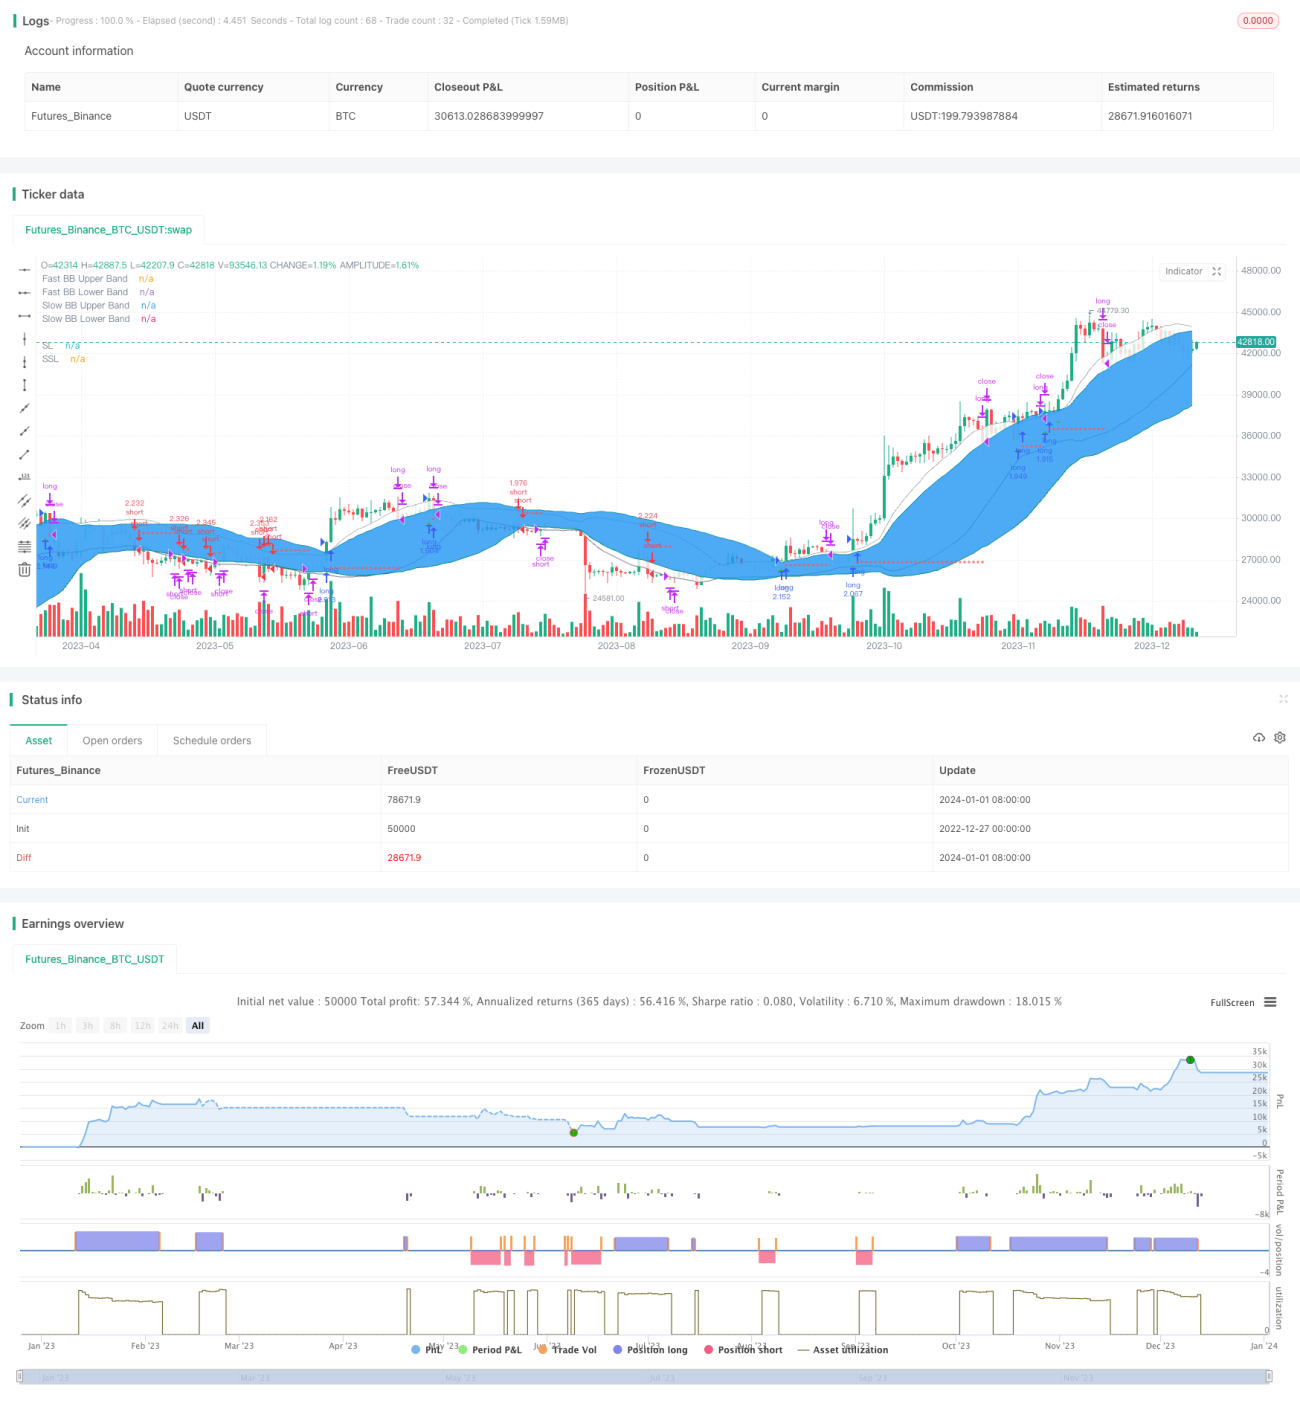Select the All zoom range button

point(198,1025)
